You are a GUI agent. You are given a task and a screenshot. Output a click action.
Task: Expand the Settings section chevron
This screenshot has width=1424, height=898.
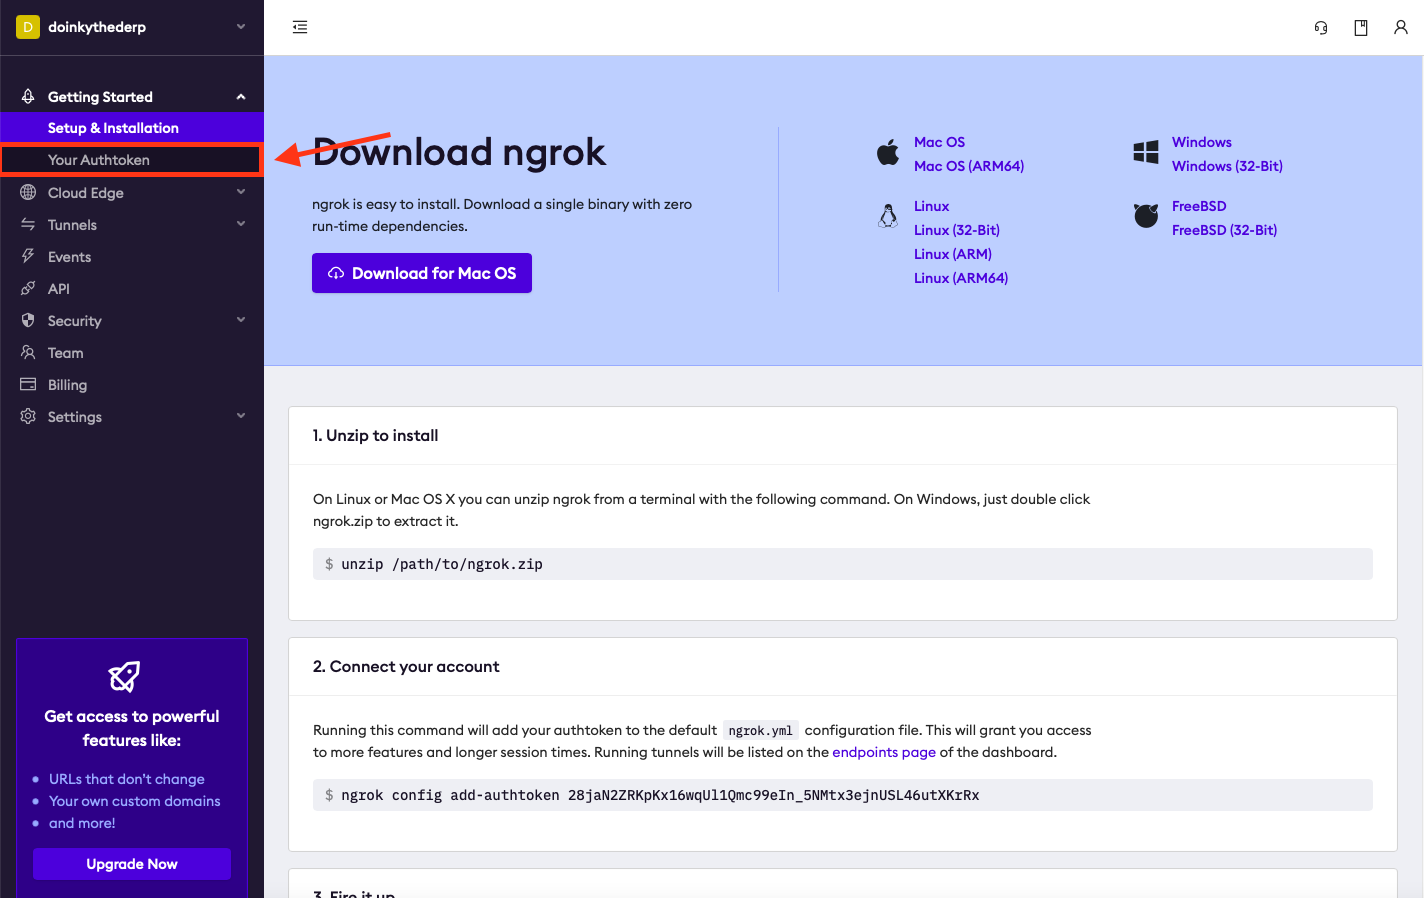pos(241,416)
